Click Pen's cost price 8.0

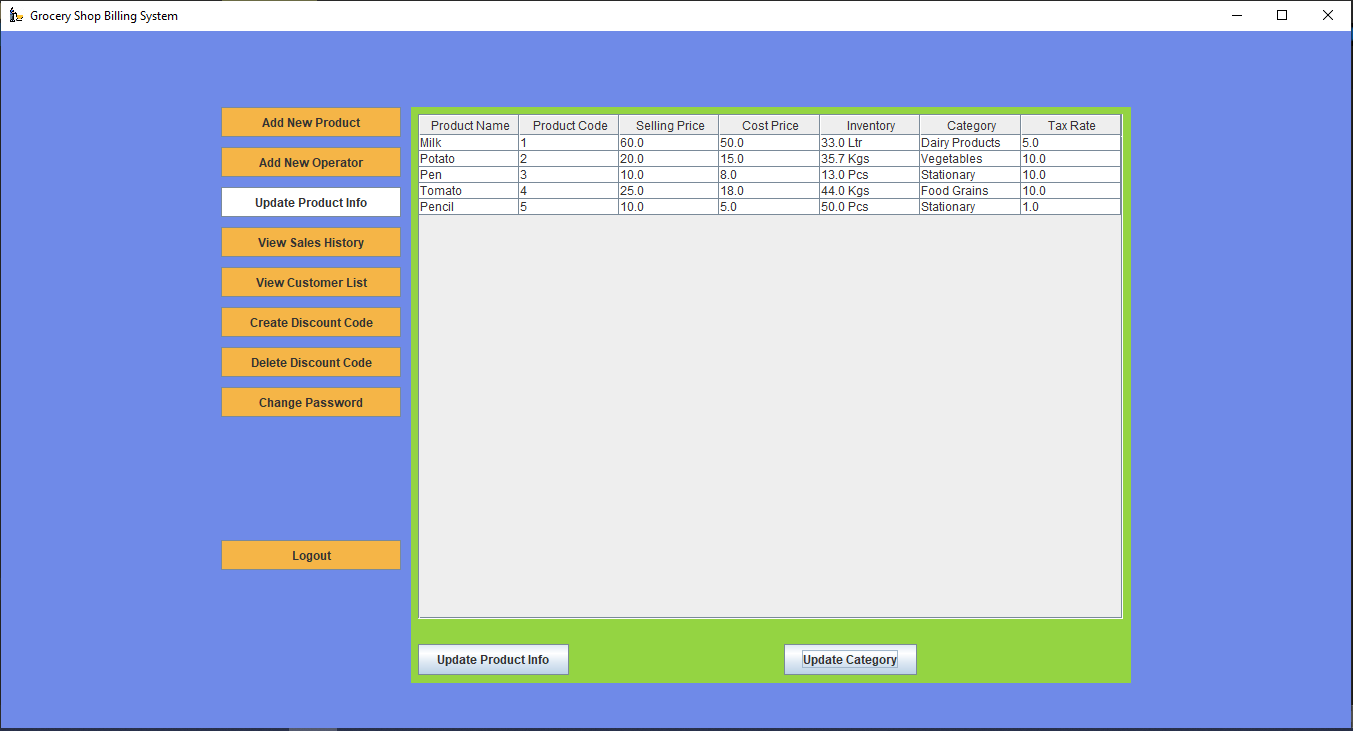(x=769, y=175)
